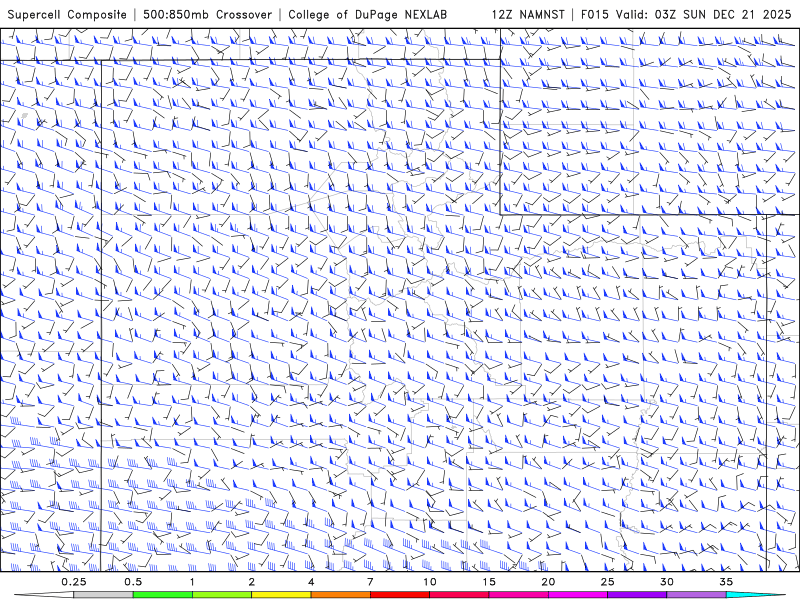Screen dimensions: 800x600
Task: Click the '500:850mb Crossover' header label
Action: (208, 15)
